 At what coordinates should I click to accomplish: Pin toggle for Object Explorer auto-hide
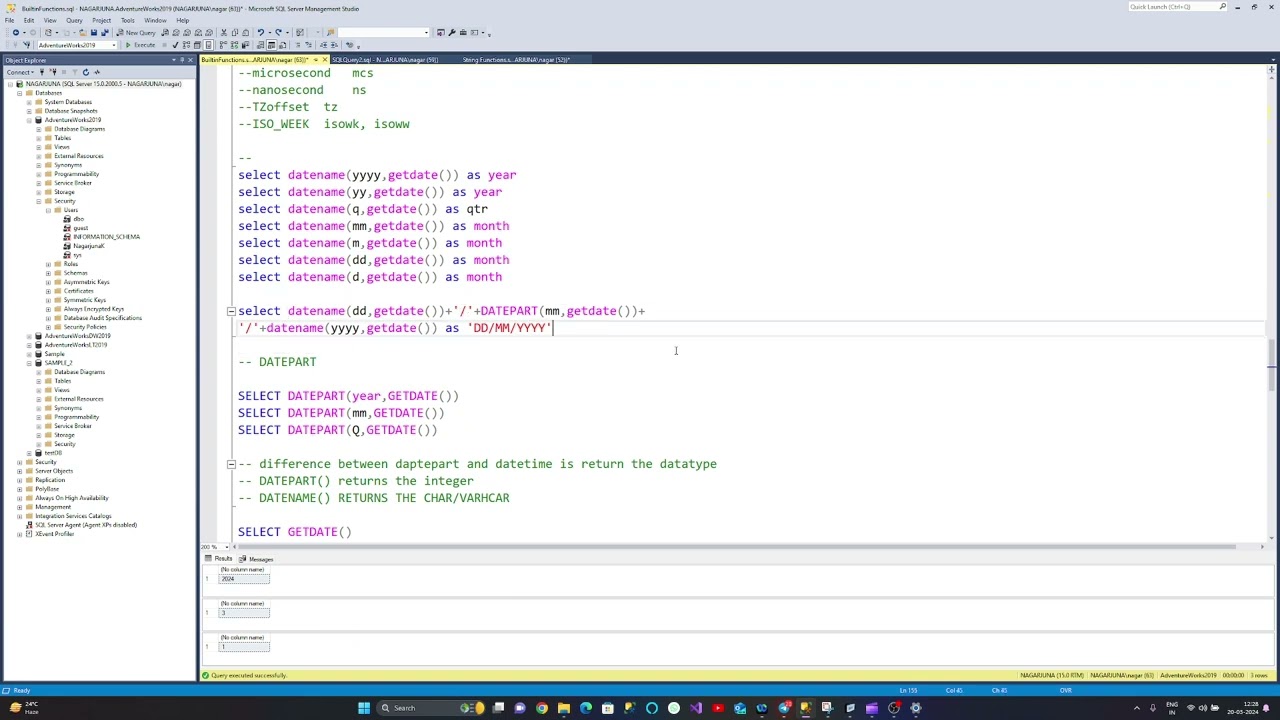point(181,60)
